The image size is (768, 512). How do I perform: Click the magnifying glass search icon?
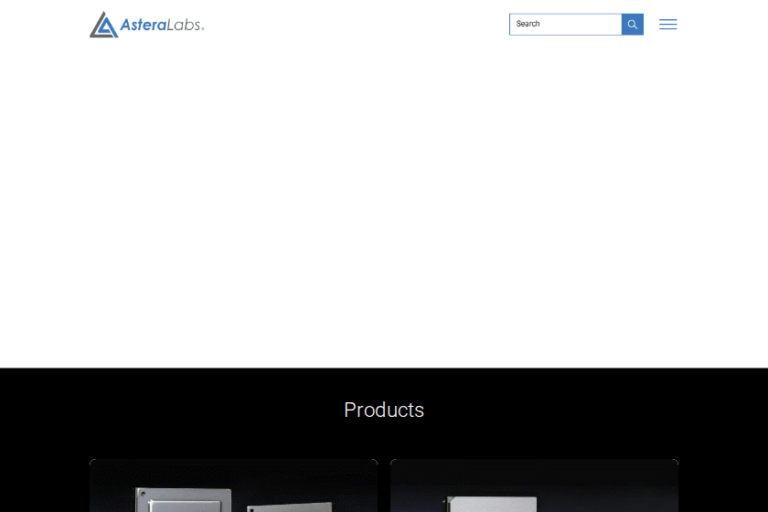pyautogui.click(x=632, y=24)
